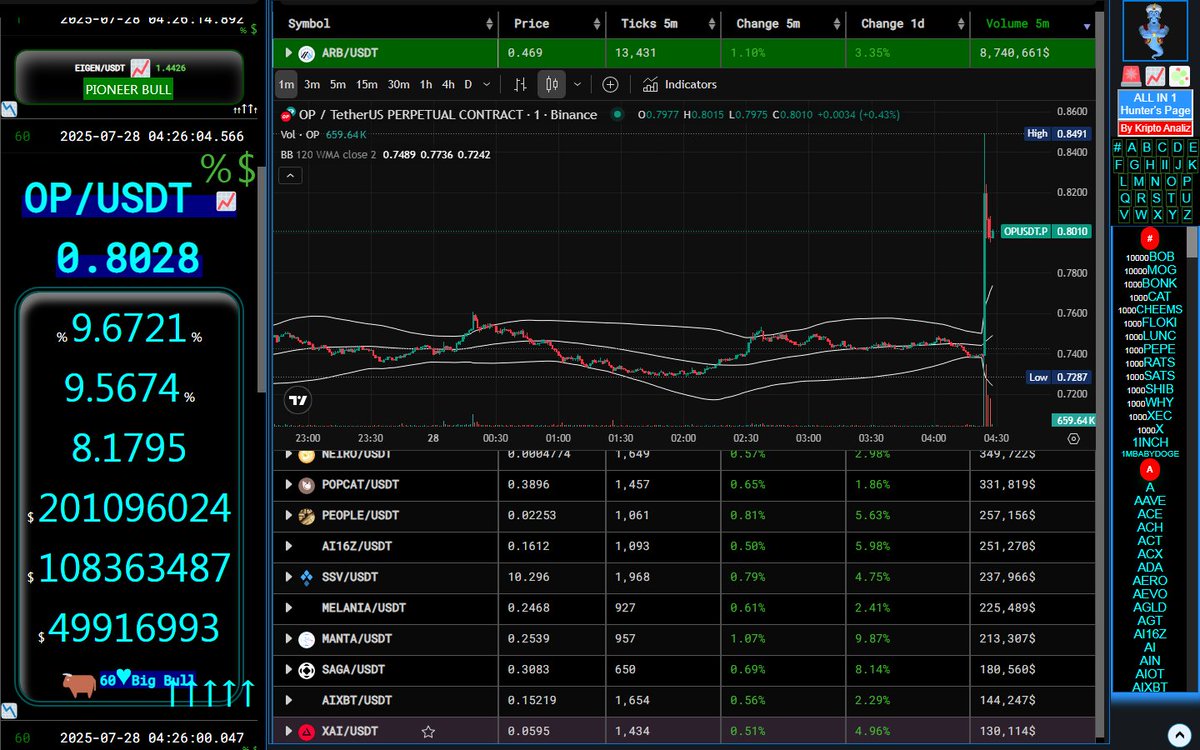Click the By Kripto Analiz banner
Image resolution: width=1200 pixels, height=750 pixels.
pos(1155,129)
